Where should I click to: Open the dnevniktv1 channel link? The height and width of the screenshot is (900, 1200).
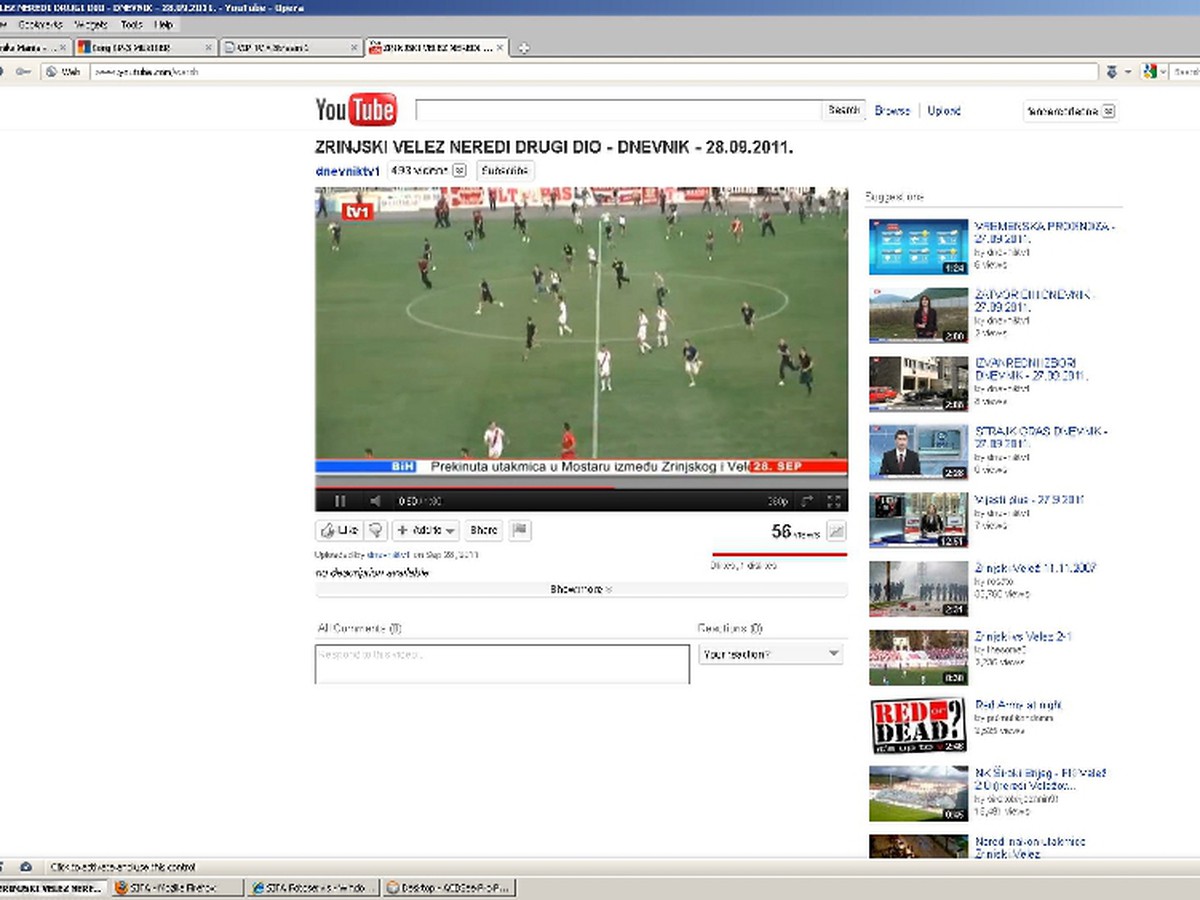(348, 171)
